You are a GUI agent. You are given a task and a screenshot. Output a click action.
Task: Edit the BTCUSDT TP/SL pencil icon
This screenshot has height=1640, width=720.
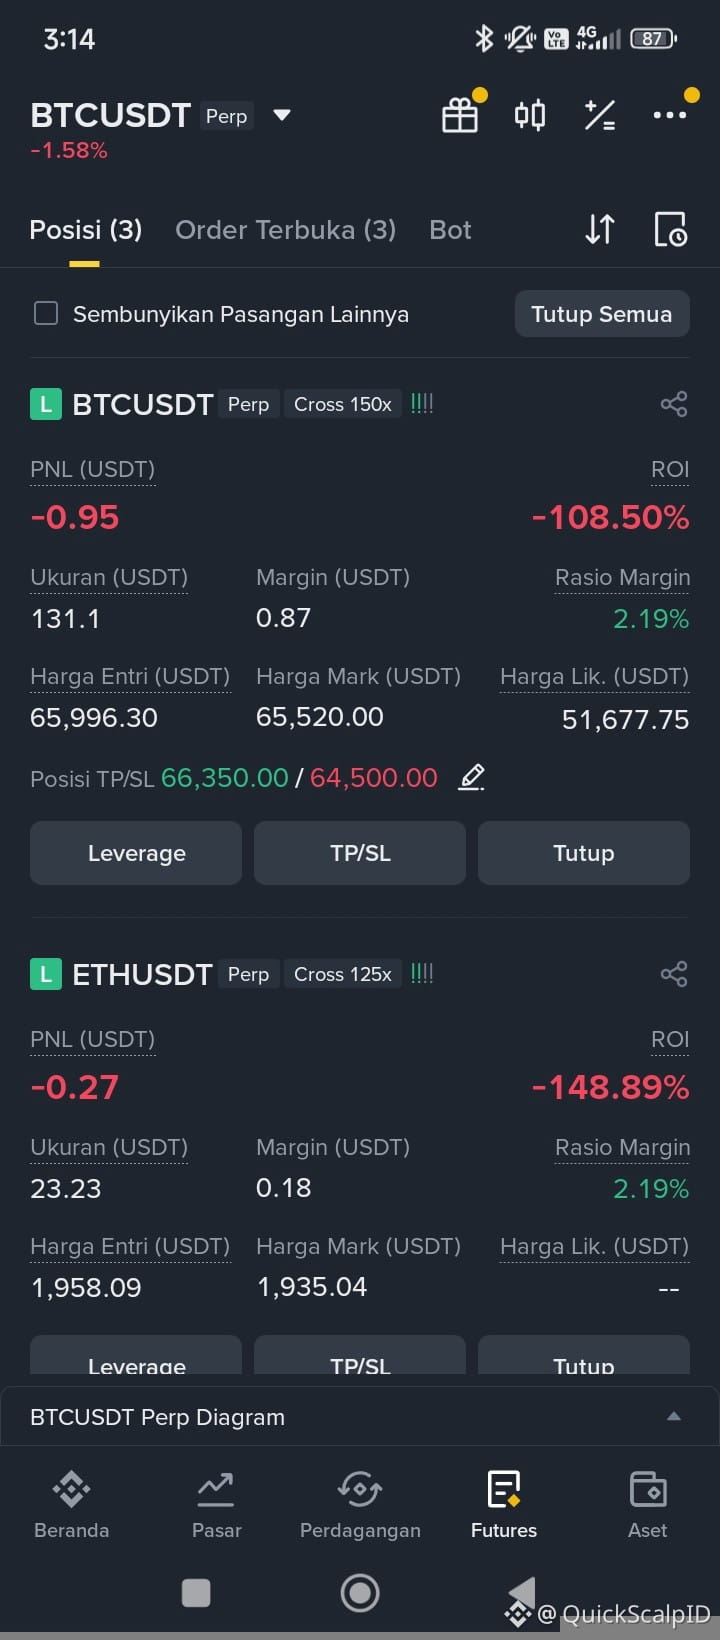coord(472,777)
